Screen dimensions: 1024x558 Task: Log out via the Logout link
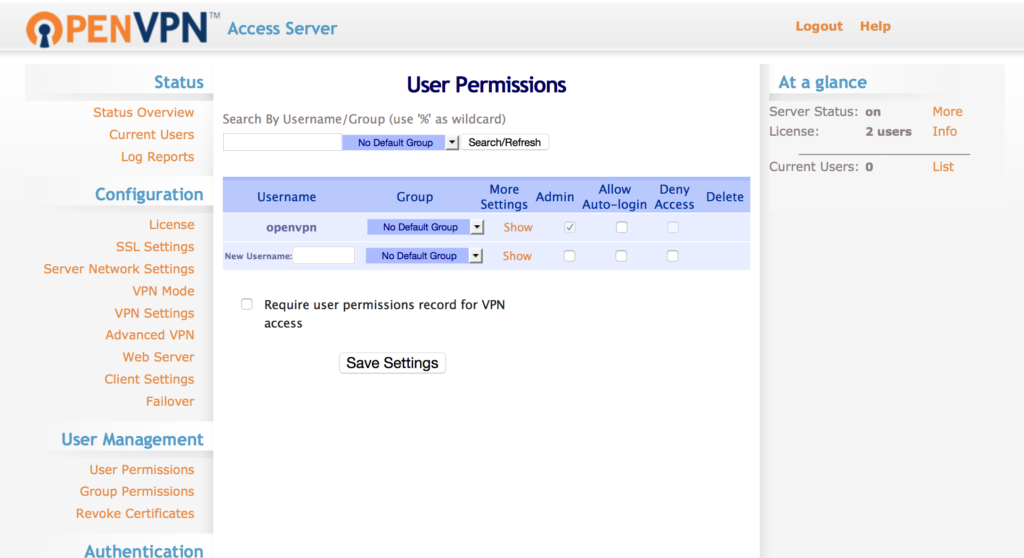click(819, 26)
